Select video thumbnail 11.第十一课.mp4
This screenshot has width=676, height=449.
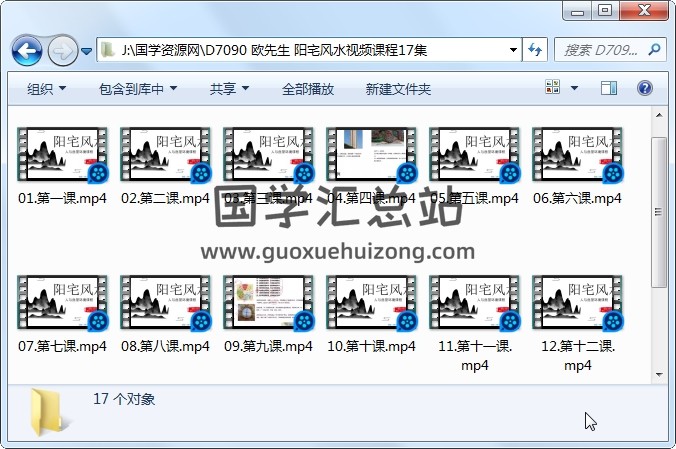click(475, 303)
